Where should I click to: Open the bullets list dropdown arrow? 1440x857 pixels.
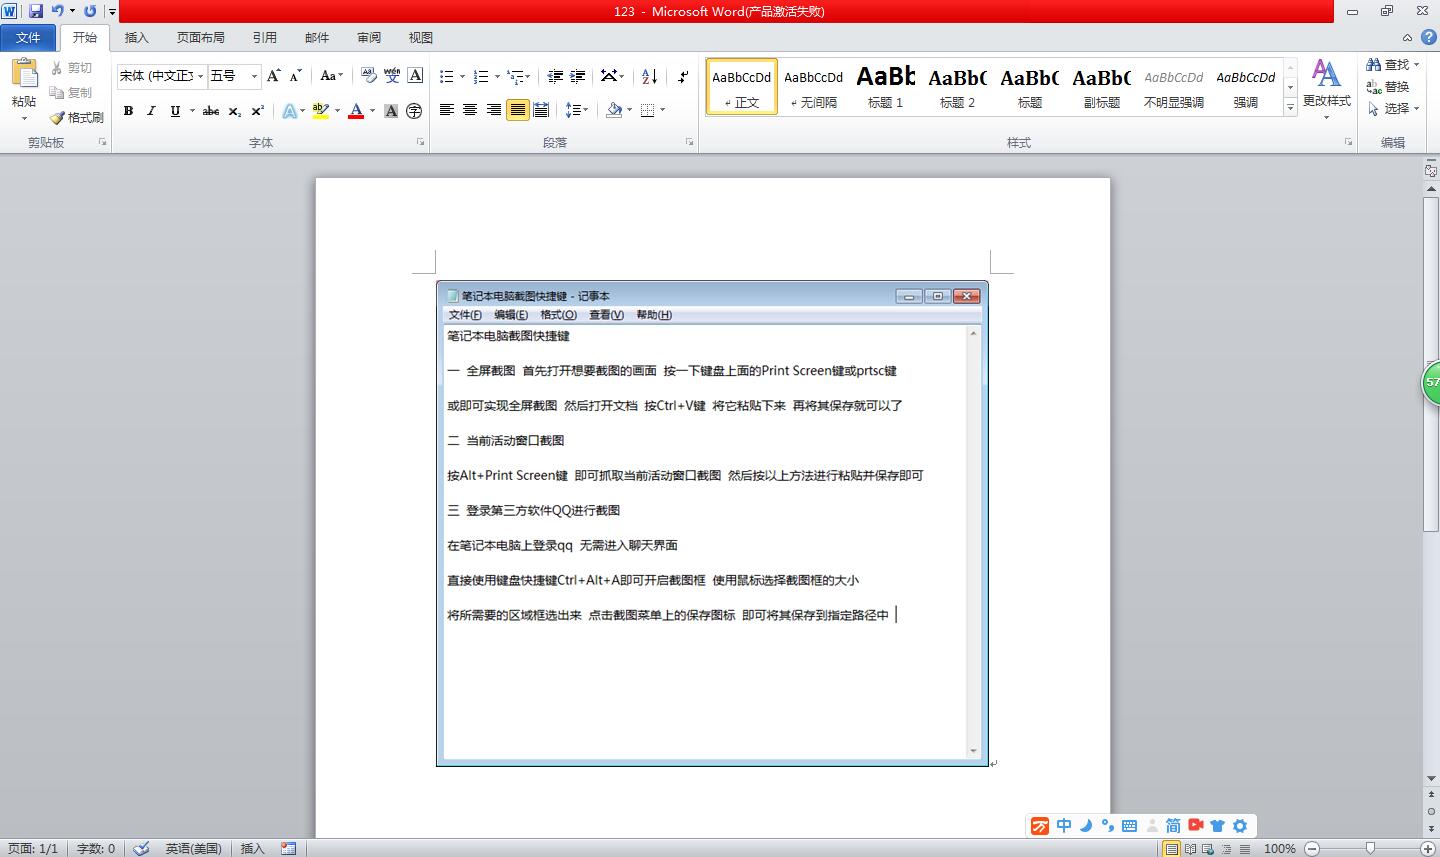tap(463, 76)
